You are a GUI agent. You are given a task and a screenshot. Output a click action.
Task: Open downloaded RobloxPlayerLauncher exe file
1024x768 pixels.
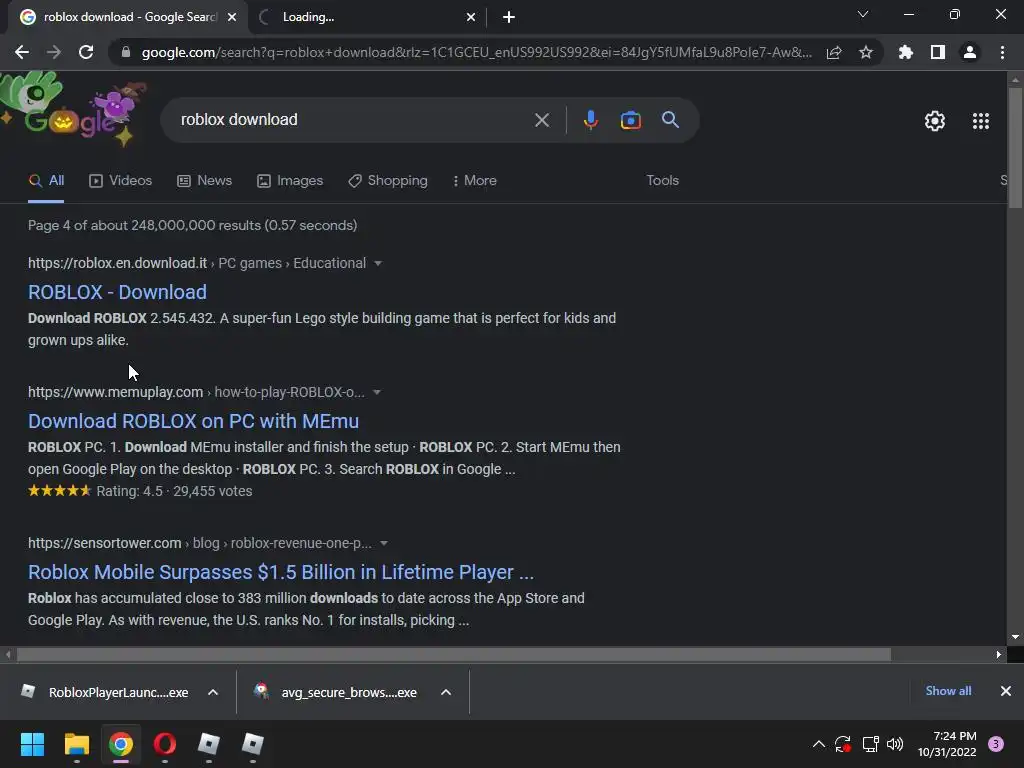point(105,692)
